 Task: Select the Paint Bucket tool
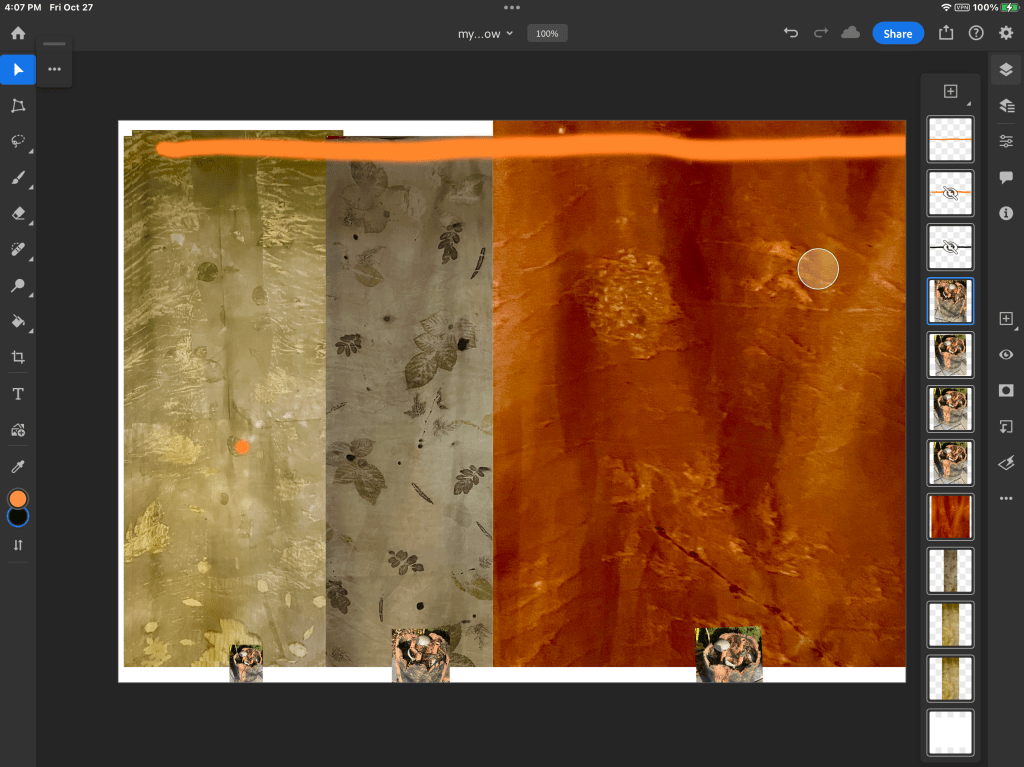(x=18, y=321)
